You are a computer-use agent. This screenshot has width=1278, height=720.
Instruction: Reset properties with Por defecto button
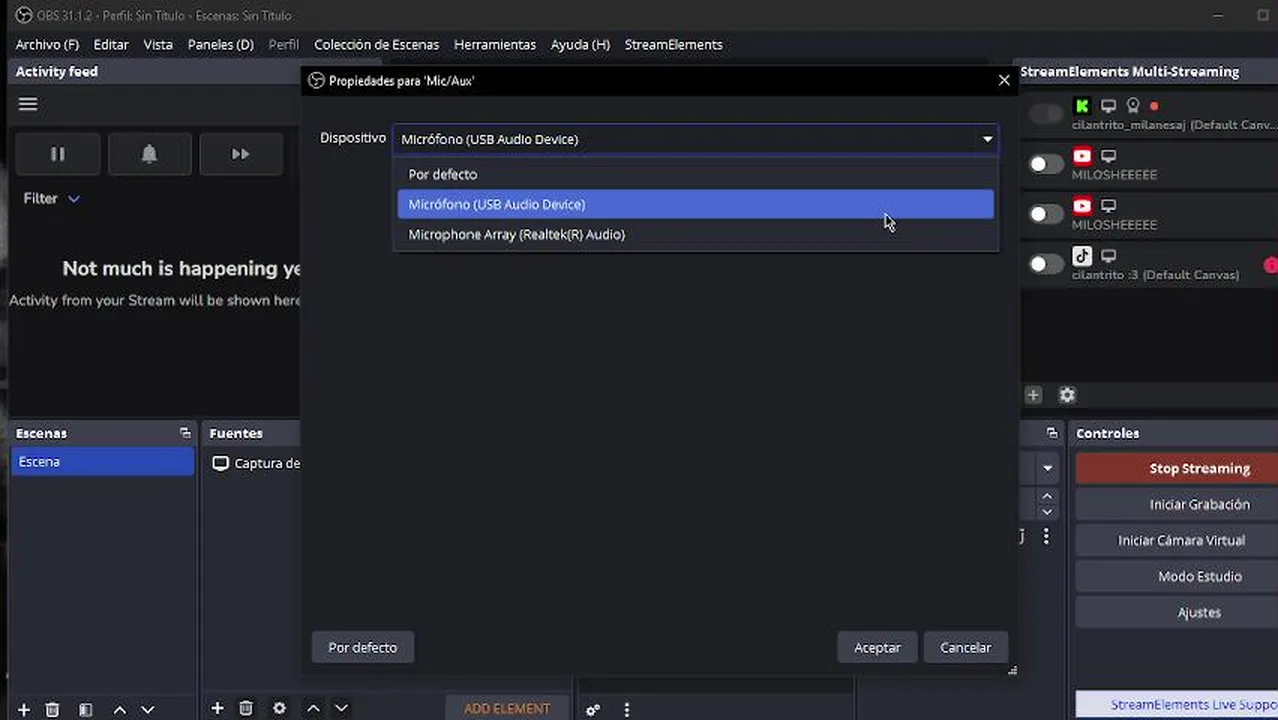click(362, 648)
